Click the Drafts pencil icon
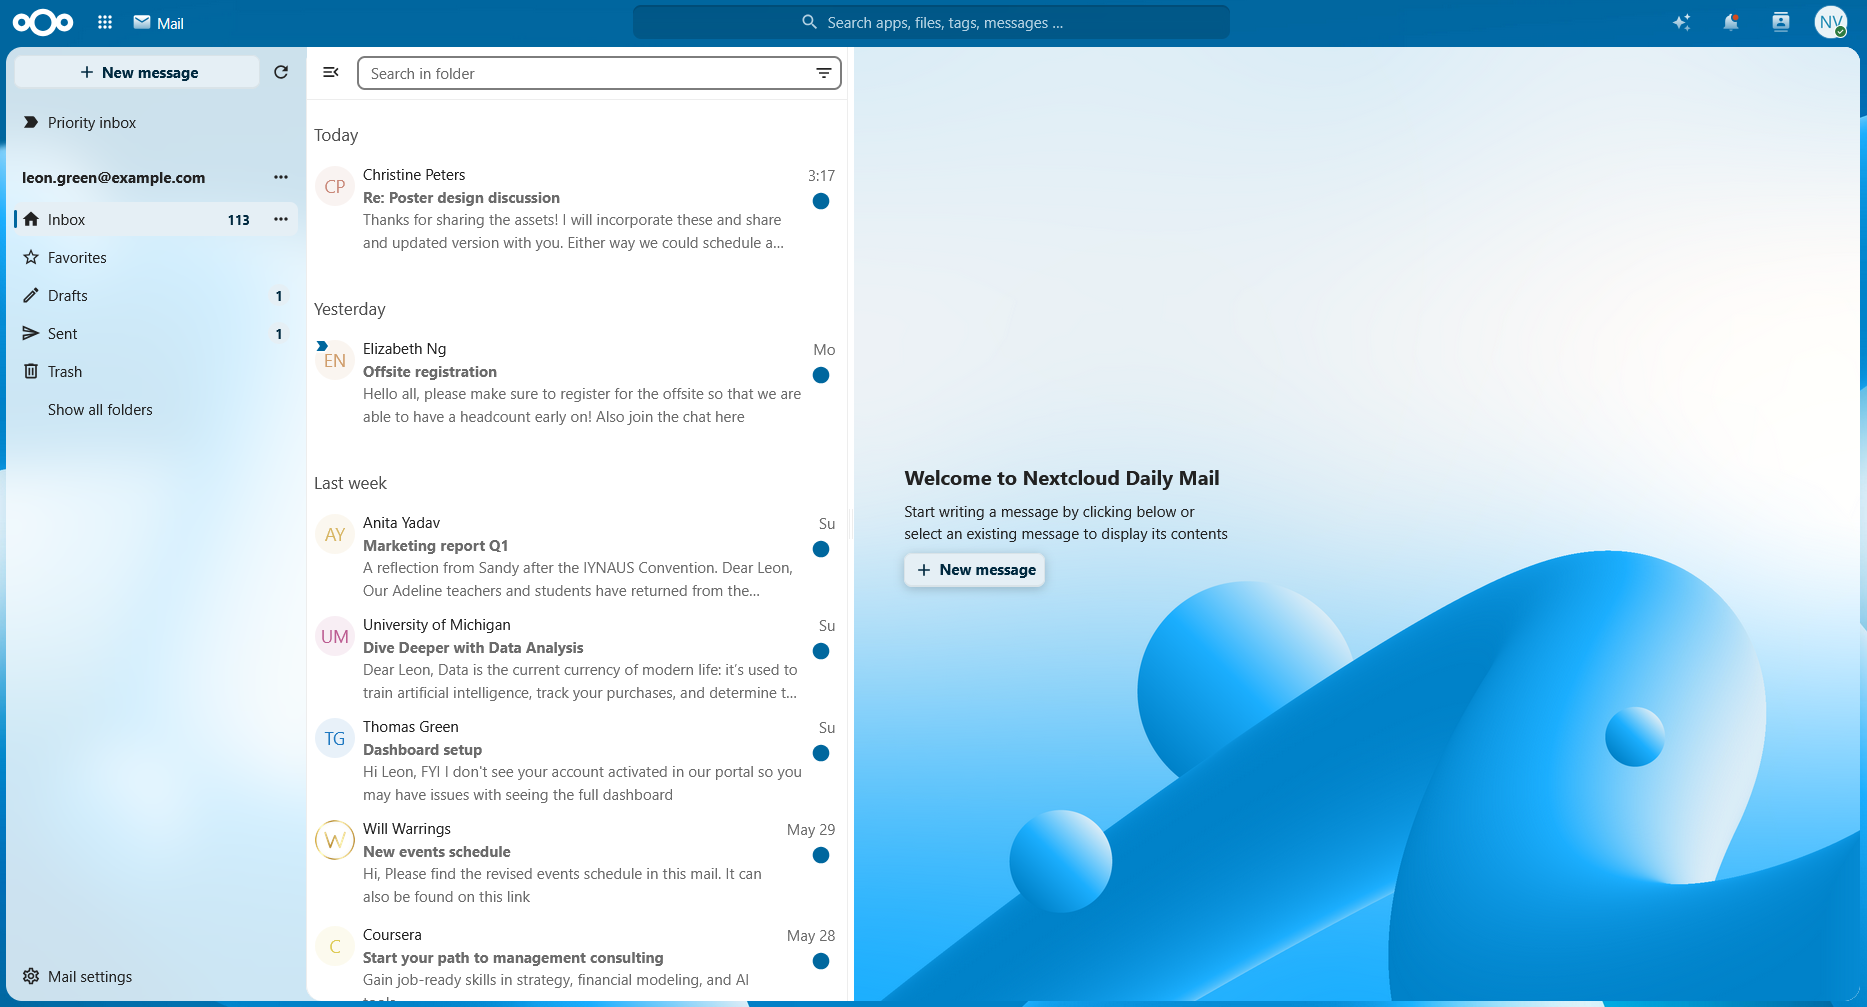Viewport: 1867px width, 1007px height. click(31, 295)
